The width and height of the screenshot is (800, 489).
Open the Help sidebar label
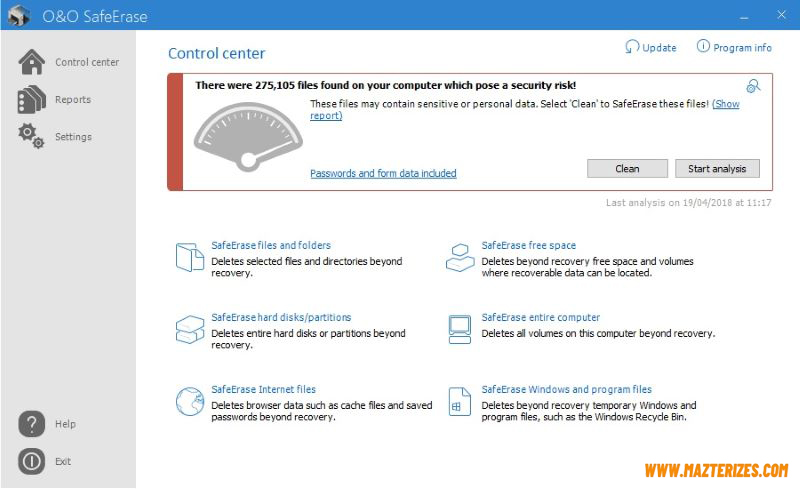tap(65, 424)
